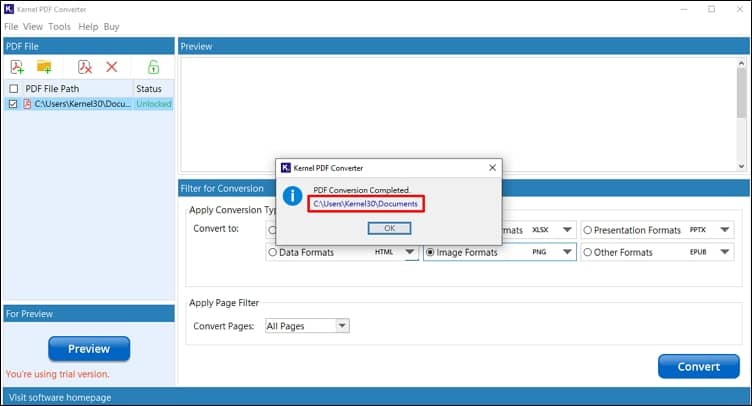The height and width of the screenshot is (406, 752).
Task: Click the C:\Users\Kernel30\Docu... file path
Action: [82, 104]
